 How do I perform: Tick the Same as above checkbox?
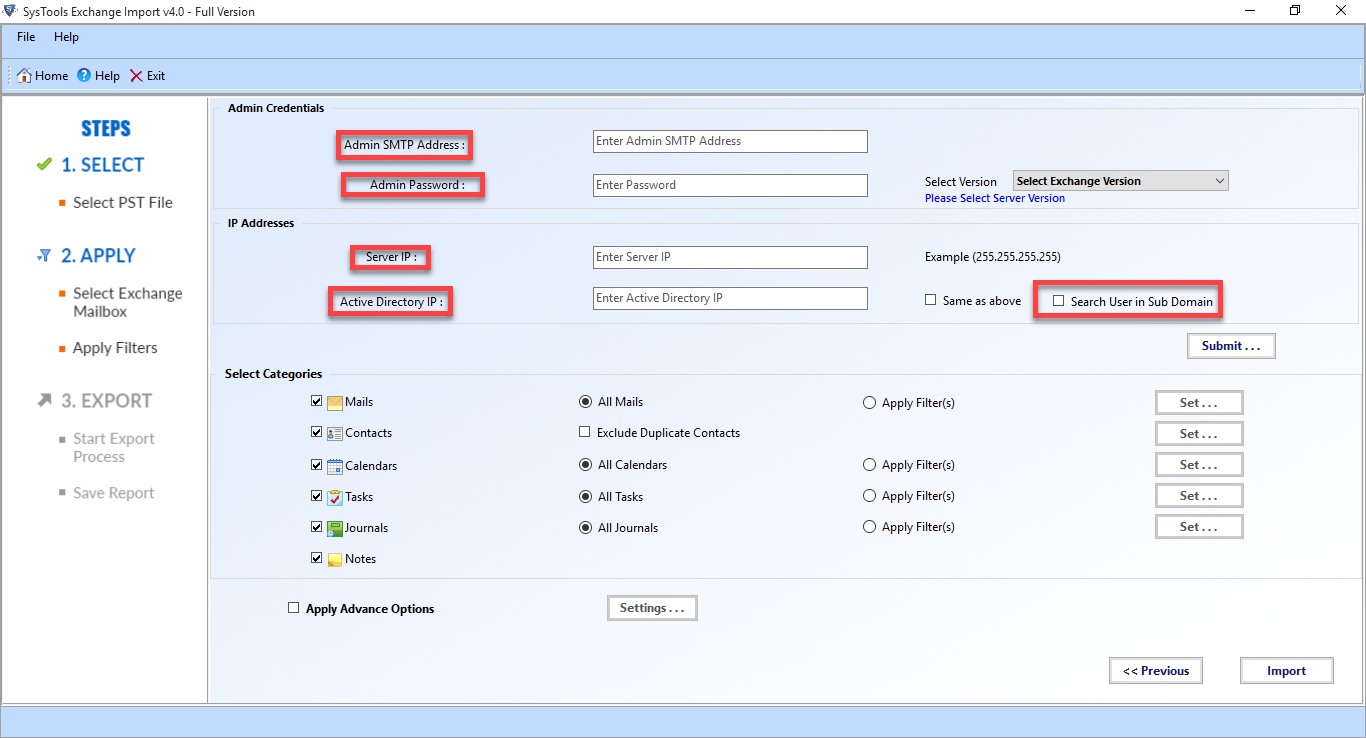click(x=931, y=300)
